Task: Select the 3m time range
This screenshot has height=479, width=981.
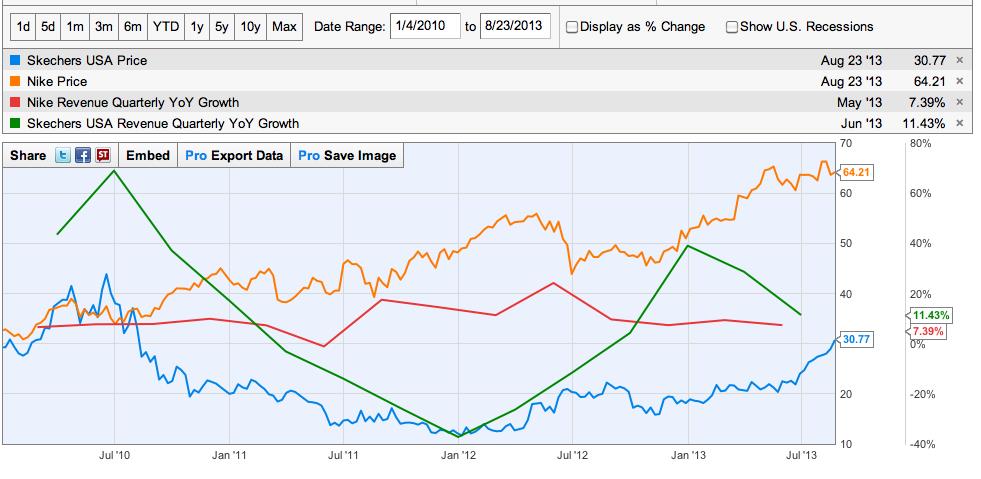Action: pyautogui.click(x=103, y=27)
